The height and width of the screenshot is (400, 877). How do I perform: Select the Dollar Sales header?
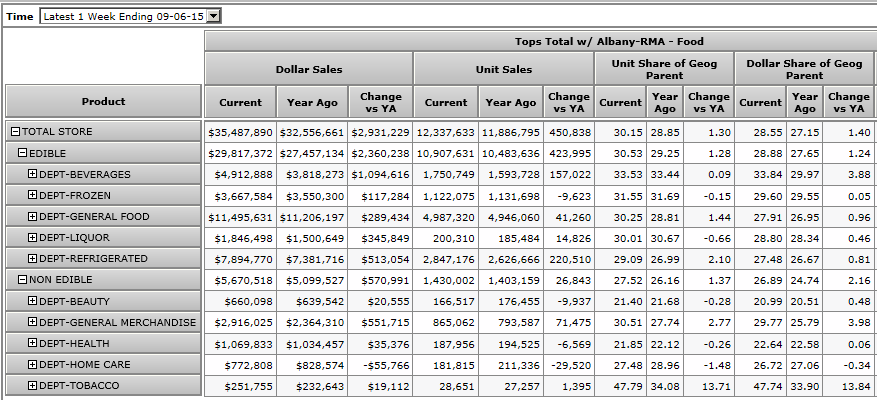pos(308,69)
